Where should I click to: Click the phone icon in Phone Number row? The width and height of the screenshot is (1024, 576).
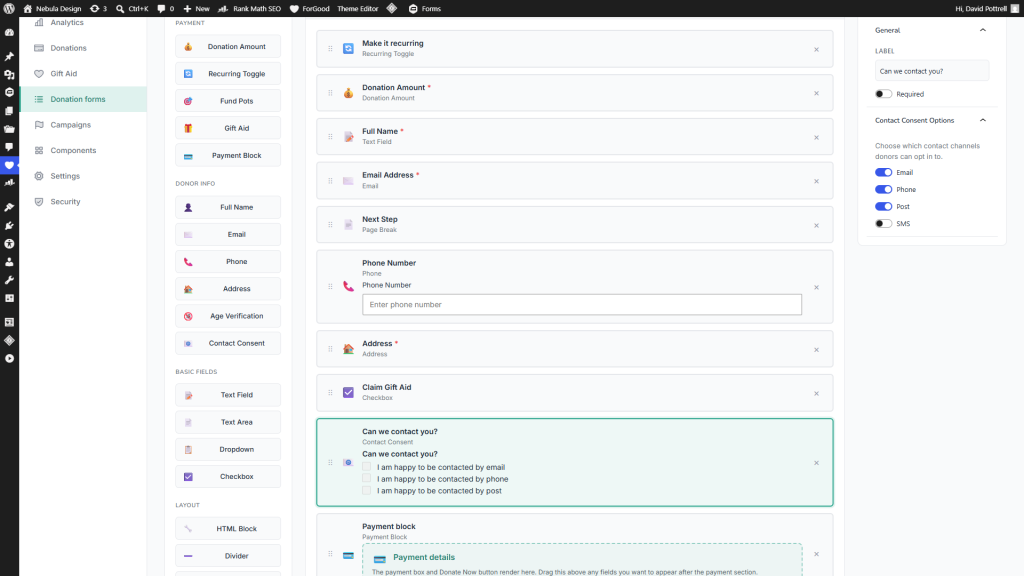[348, 286]
